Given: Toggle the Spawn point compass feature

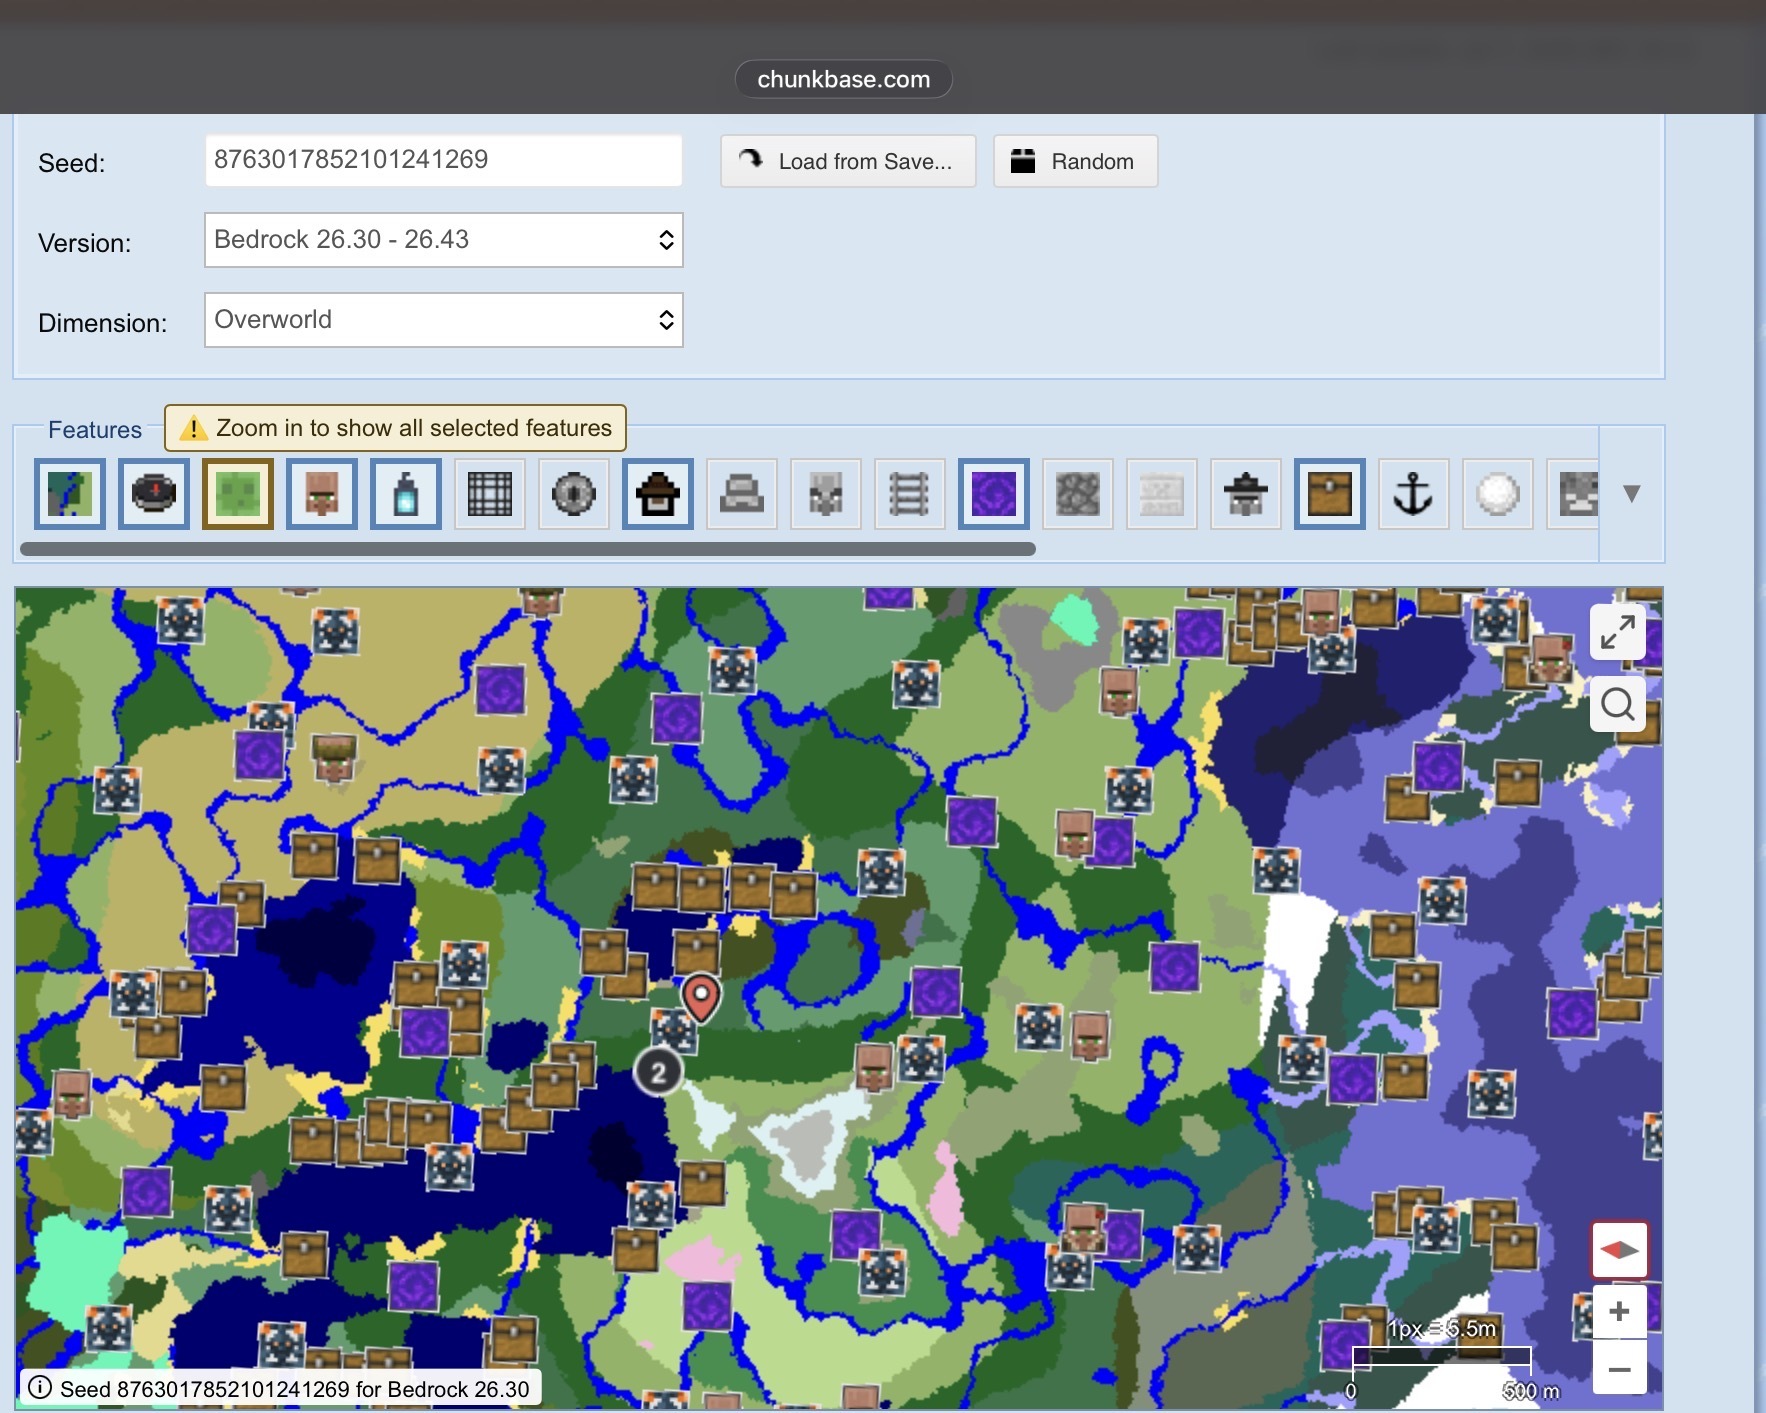Looking at the screenshot, I should coord(154,494).
